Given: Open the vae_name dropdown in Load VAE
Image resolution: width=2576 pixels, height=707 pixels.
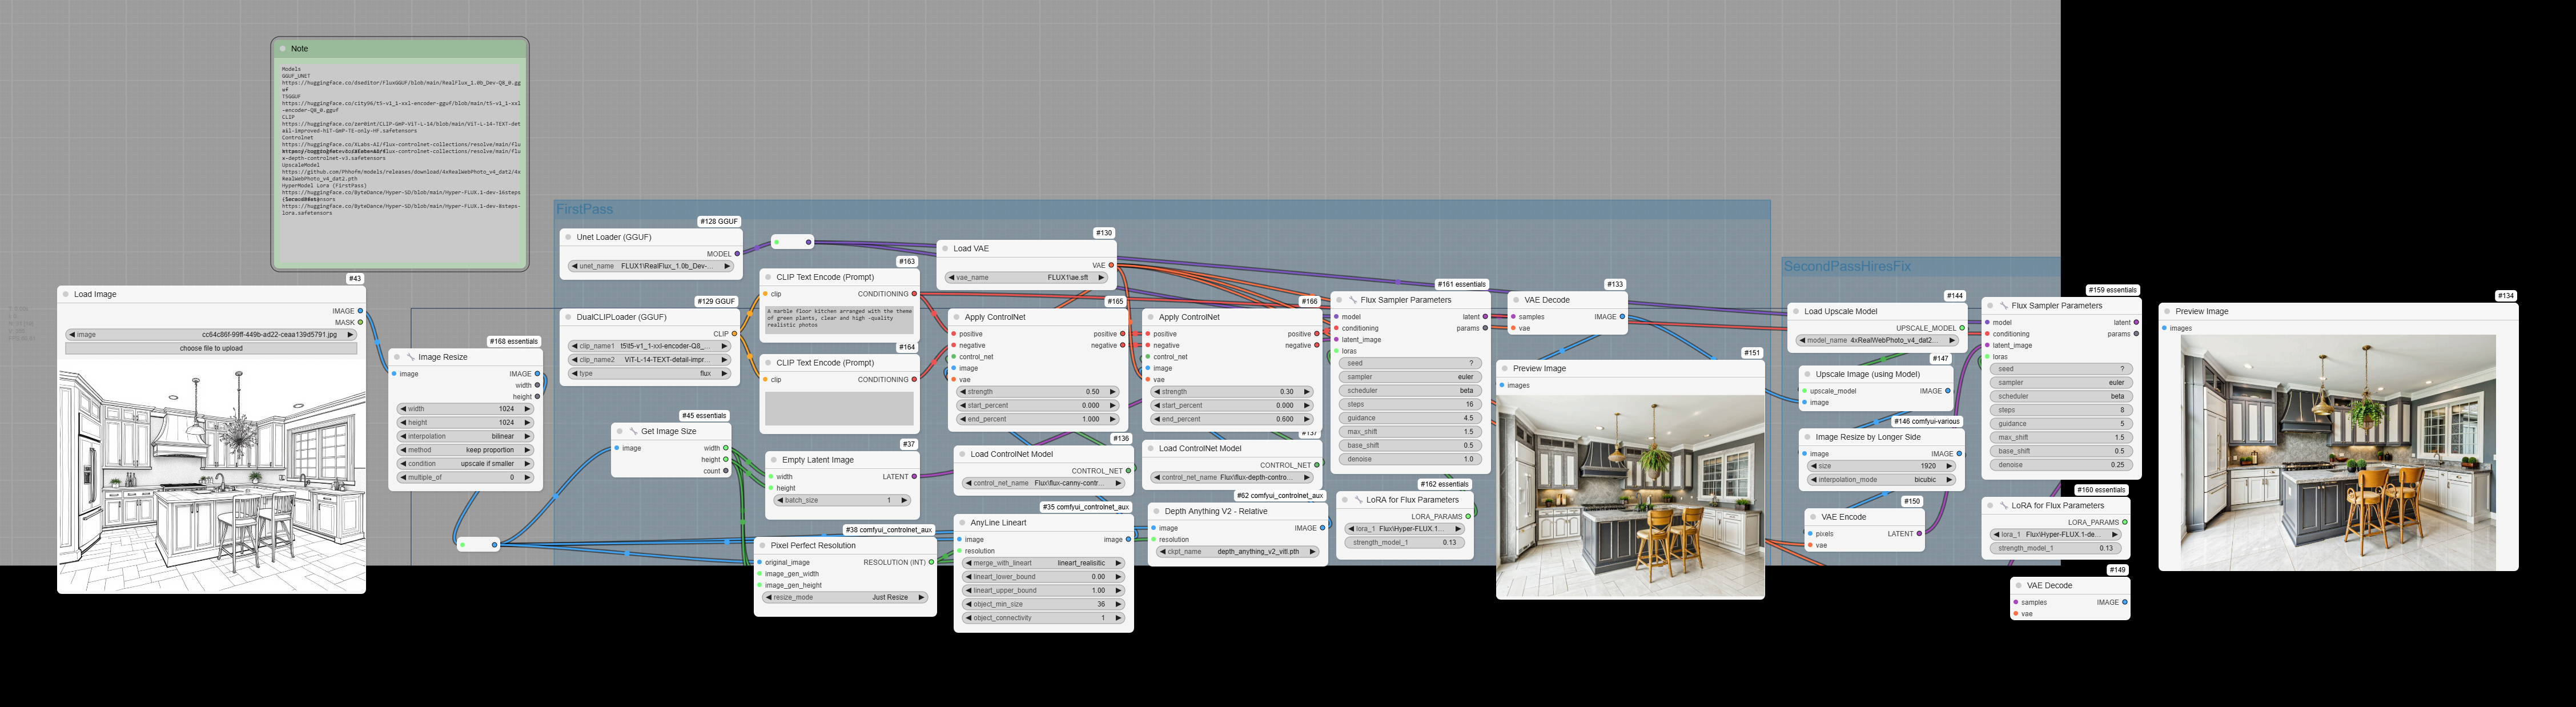Looking at the screenshot, I should point(1027,278).
